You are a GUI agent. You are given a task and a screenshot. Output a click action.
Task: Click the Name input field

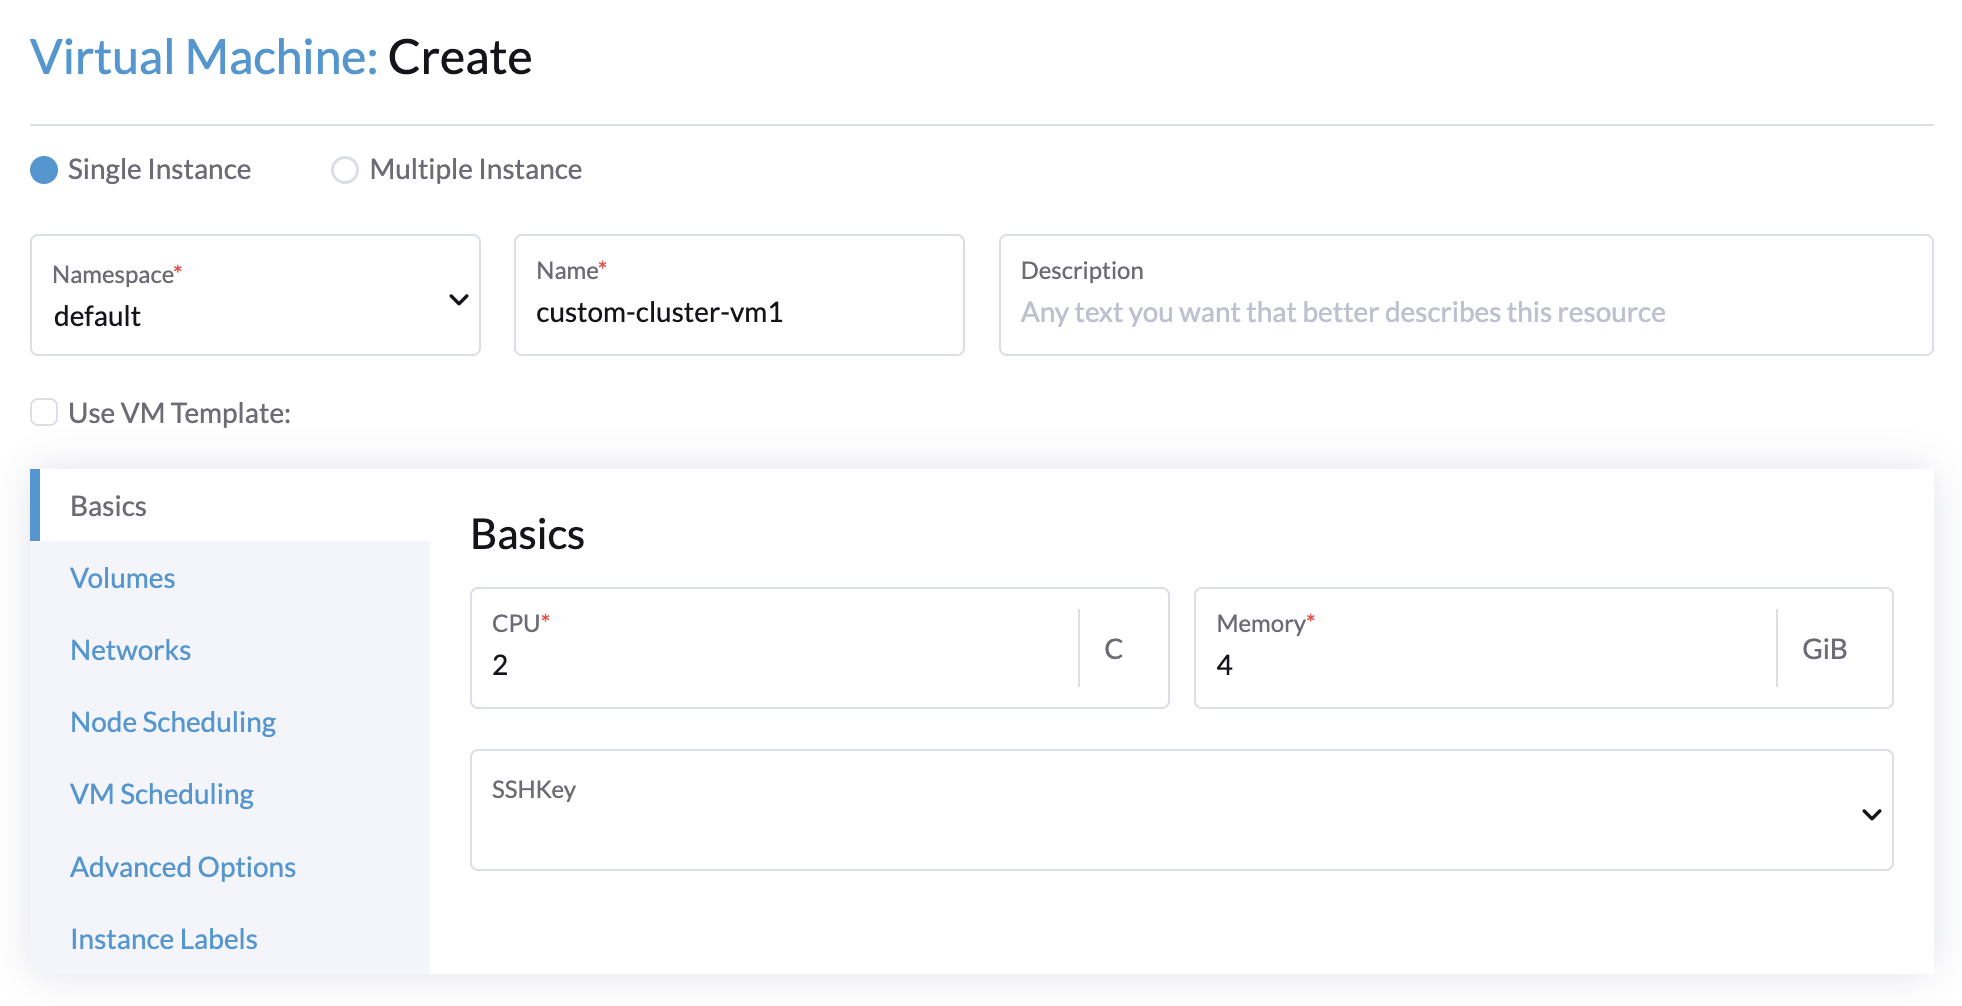click(738, 312)
